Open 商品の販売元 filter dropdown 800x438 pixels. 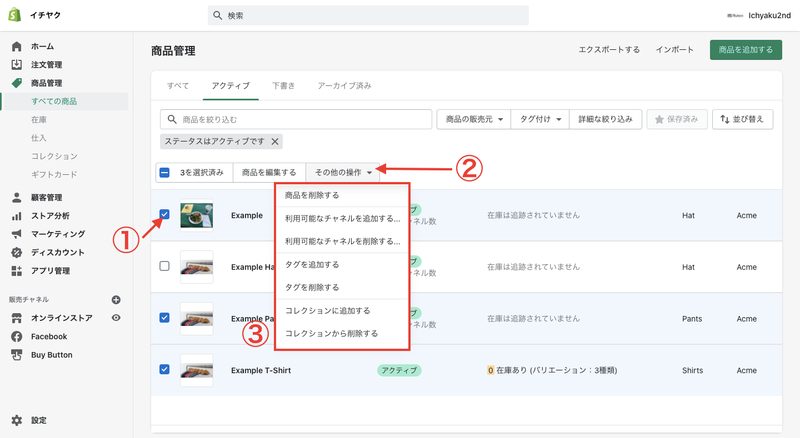pyautogui.click(x=473, y=119)
